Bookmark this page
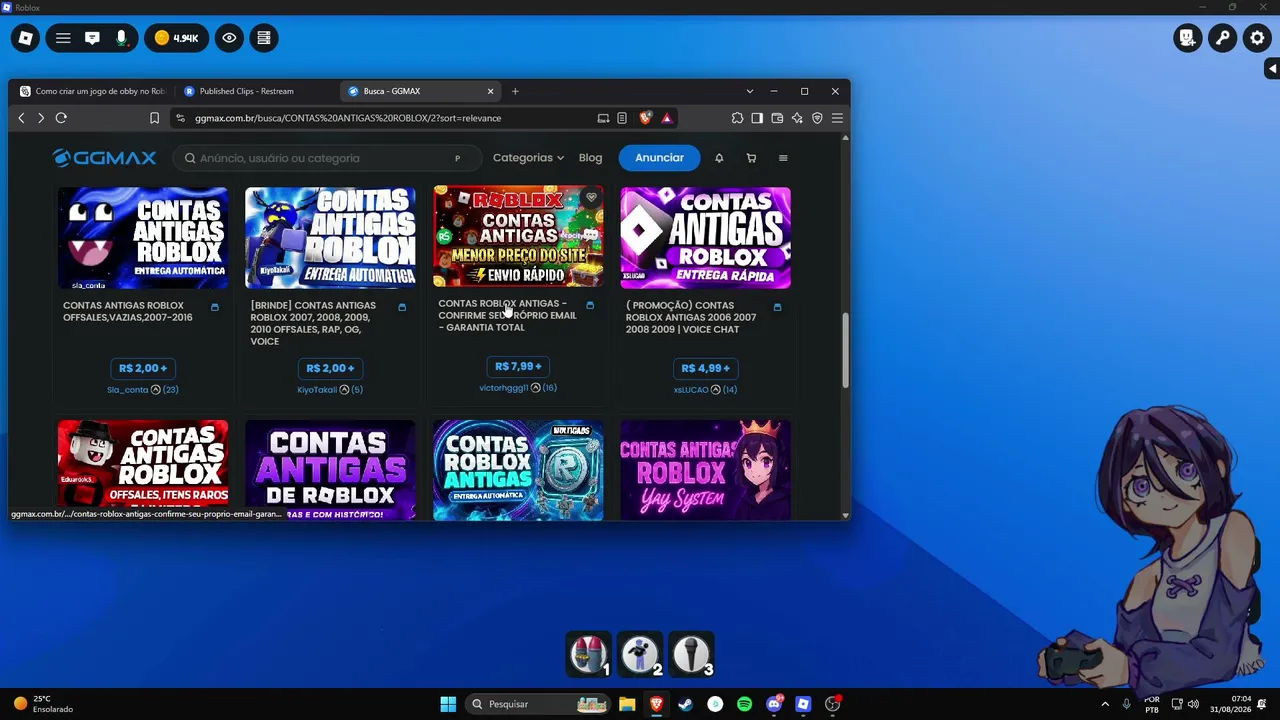1280x720 pixels. click(154, 118)
